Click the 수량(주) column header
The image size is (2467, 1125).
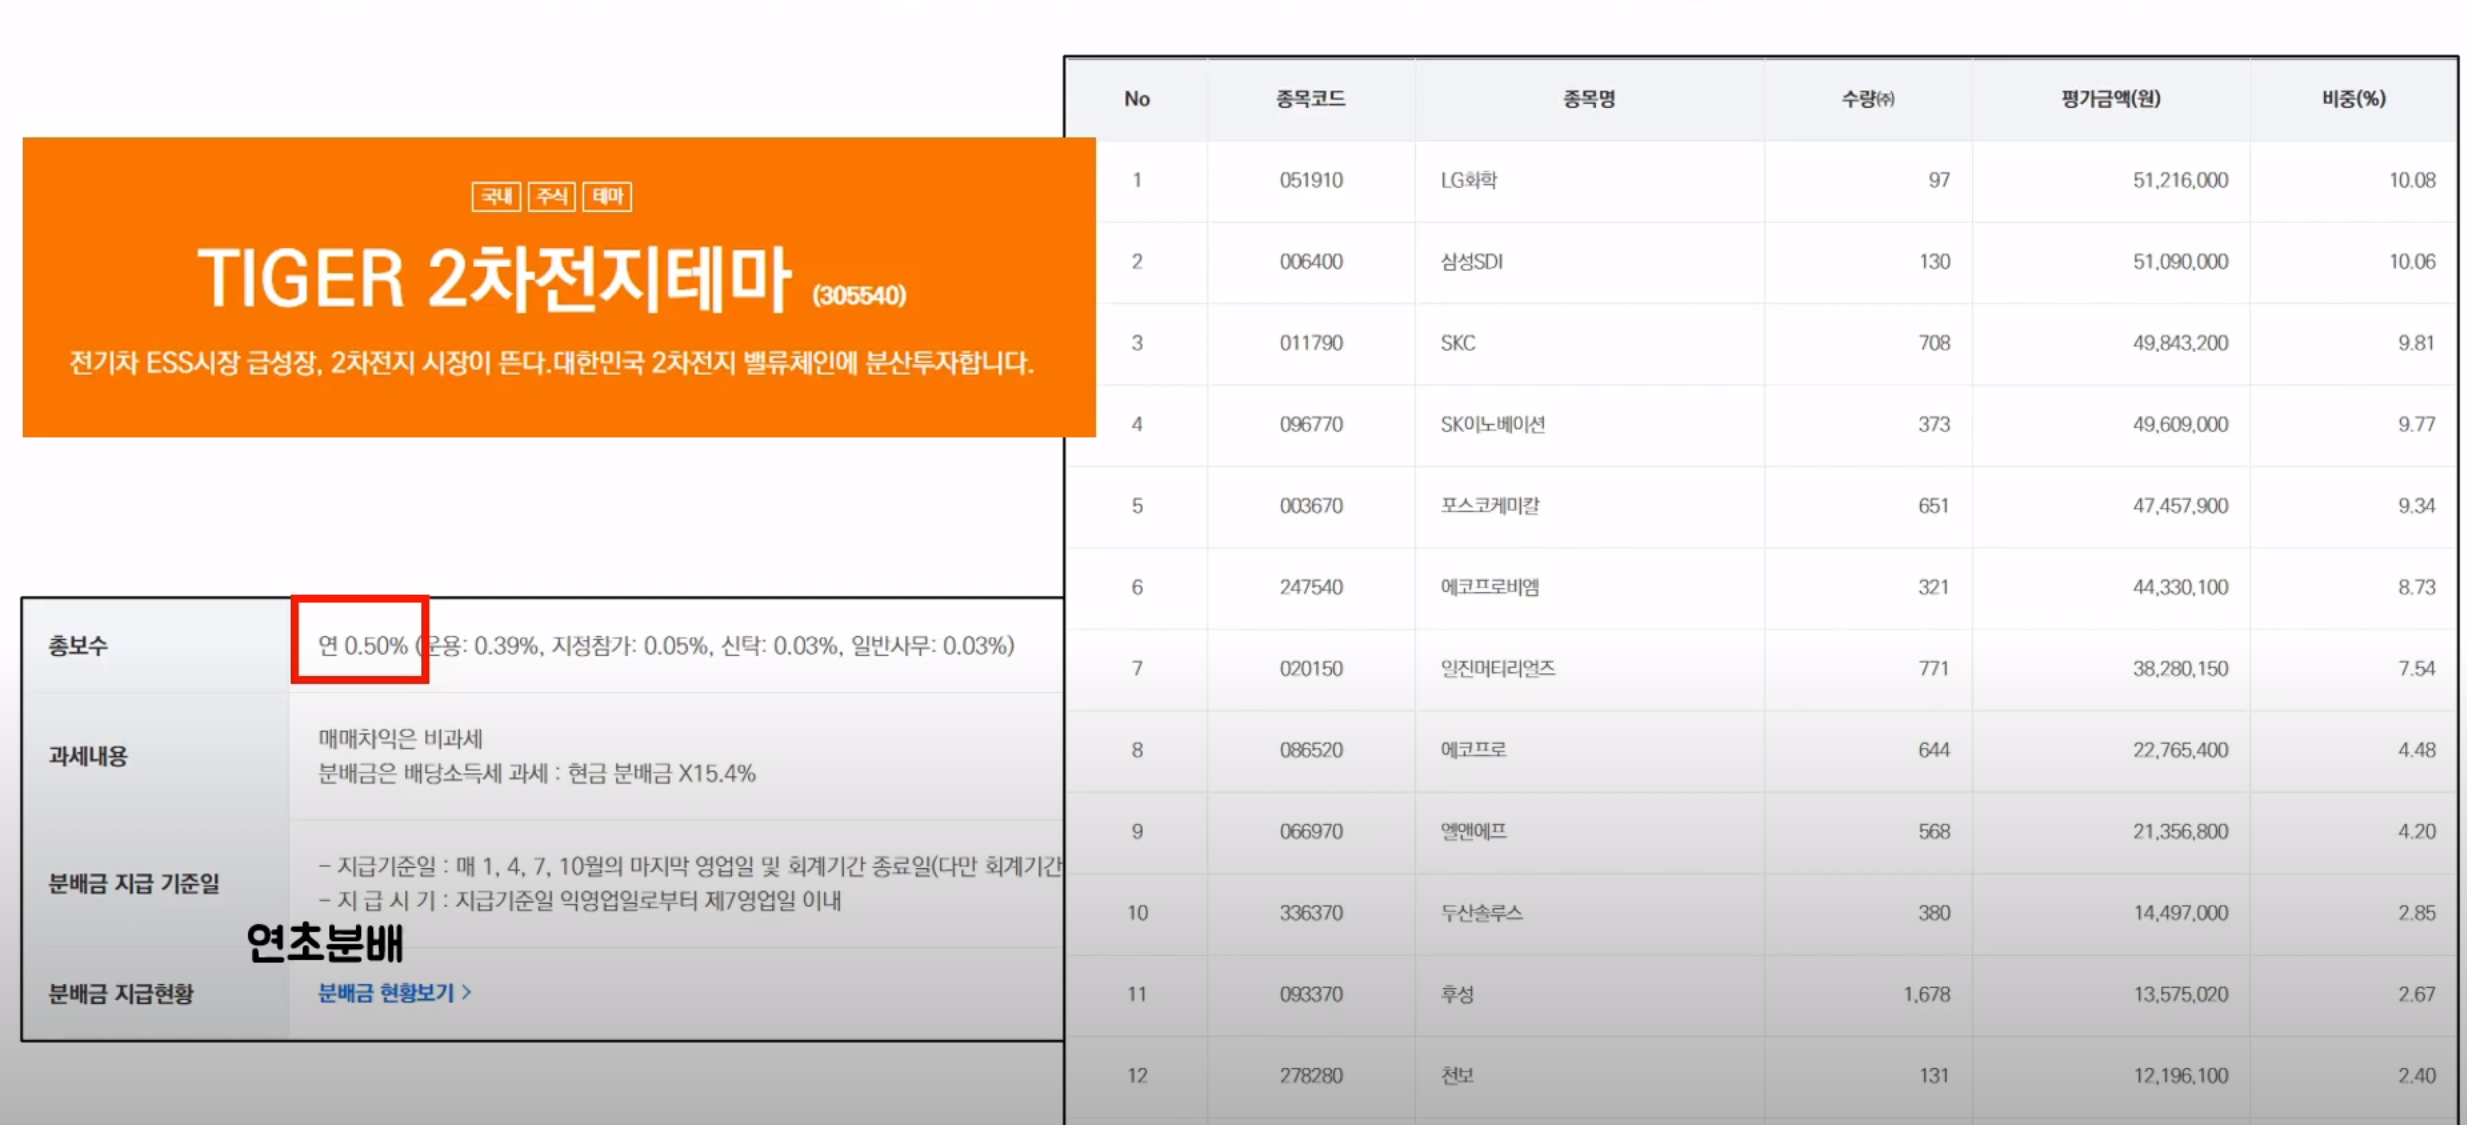(x=1868, y=98)
